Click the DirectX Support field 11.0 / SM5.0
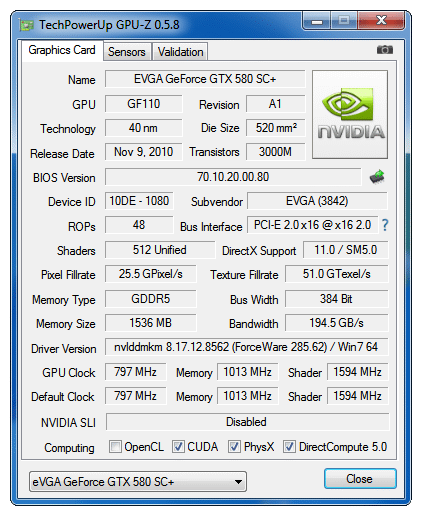Image resolution: width=422 pixels, height=516 pixels. (x=346, y=250)
